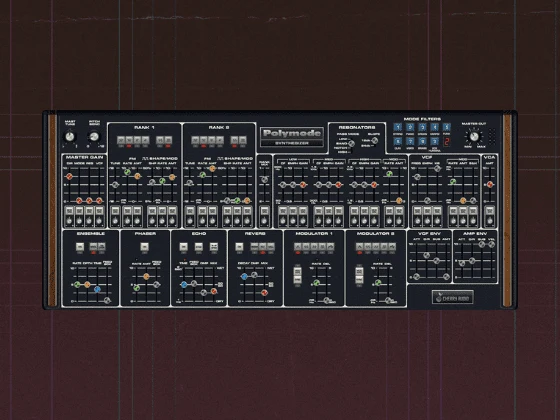The height and width of the screenshot is (420, 560).
Task: Click the red Mode Filters number display
Action: point(446,142)
